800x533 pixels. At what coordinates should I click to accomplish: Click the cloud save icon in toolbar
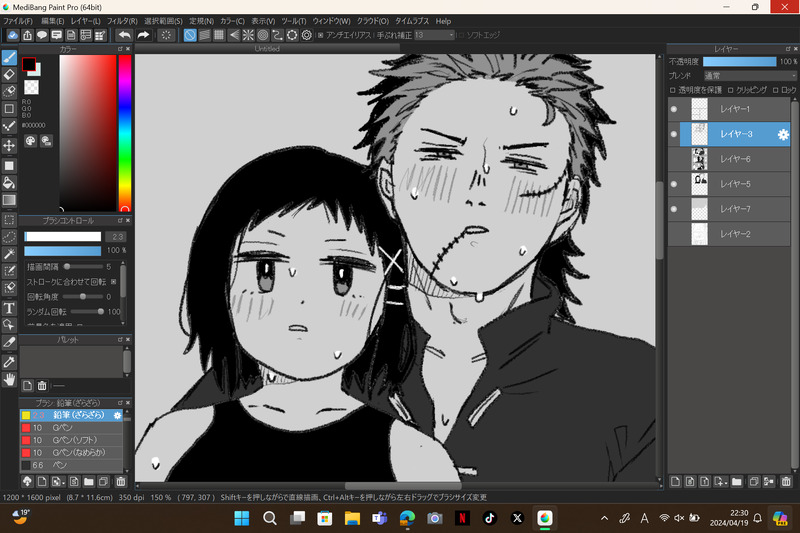[x=13, y=35]
